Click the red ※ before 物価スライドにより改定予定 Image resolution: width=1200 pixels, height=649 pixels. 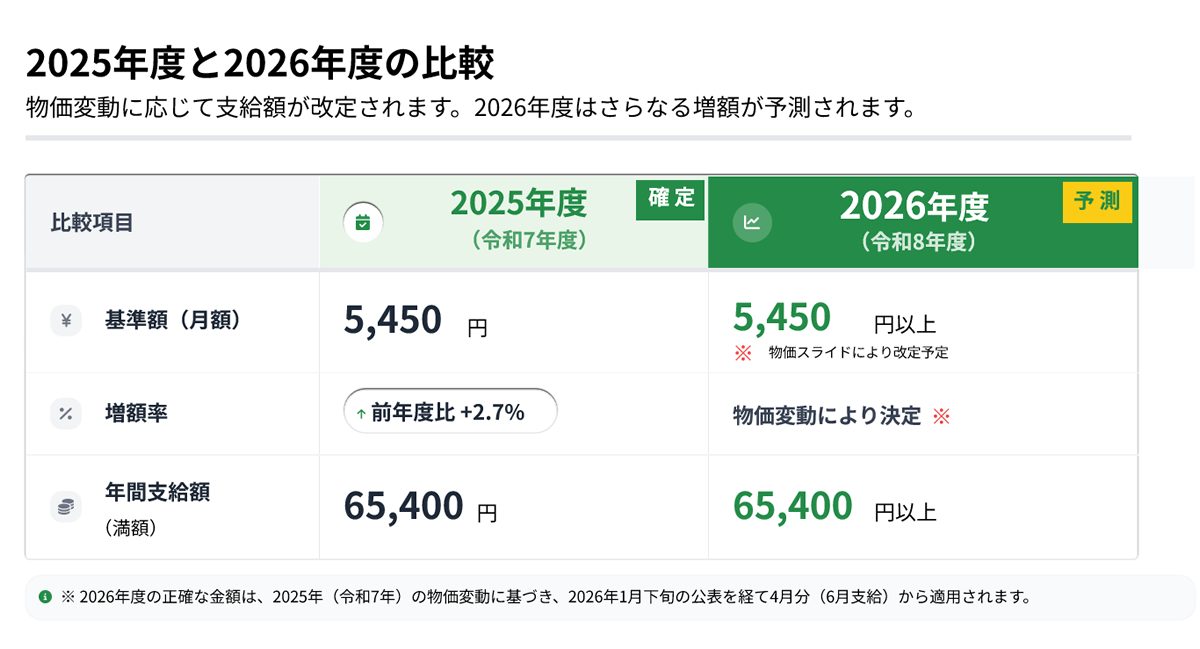[x=742, y=352]
